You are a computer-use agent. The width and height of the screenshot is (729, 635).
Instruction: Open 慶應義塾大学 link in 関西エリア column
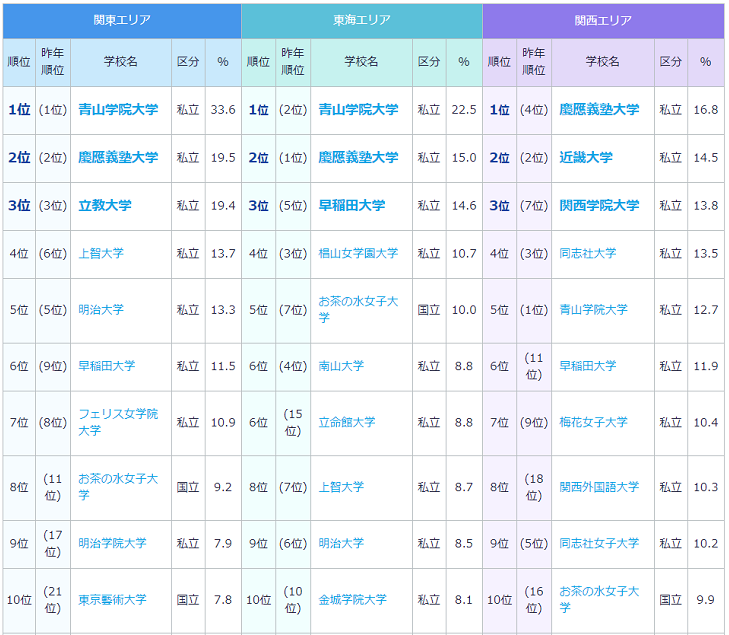pos(599,110)
